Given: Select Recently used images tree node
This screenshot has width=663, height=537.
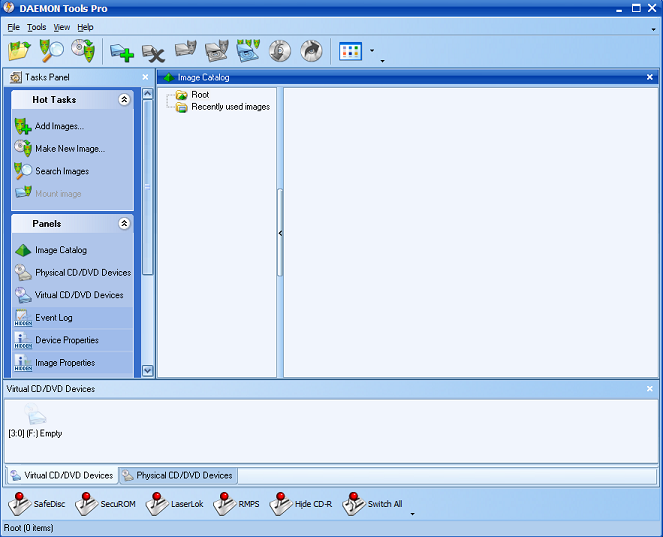Looking at the screenshot, I should click(x=230, y=107).
